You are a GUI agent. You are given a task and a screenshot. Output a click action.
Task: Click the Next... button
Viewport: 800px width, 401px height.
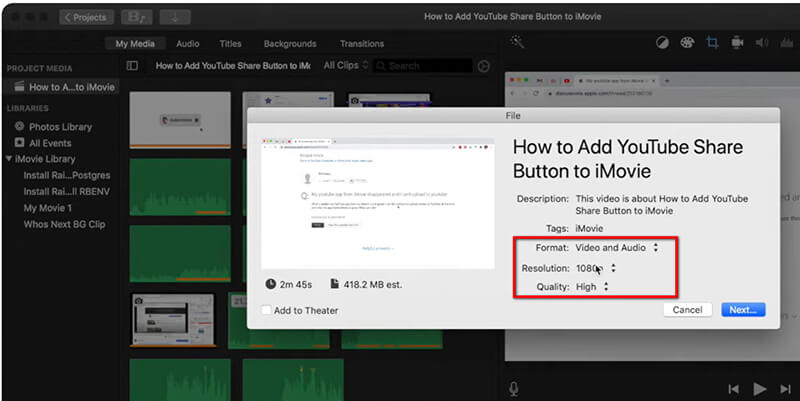click(743, 310)
